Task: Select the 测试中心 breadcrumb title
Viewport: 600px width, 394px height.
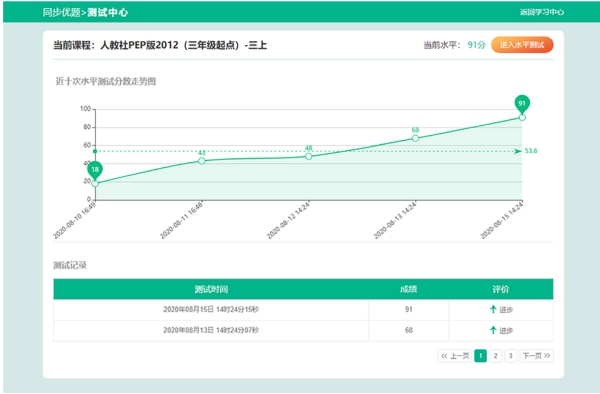Action: pos(108,12)
